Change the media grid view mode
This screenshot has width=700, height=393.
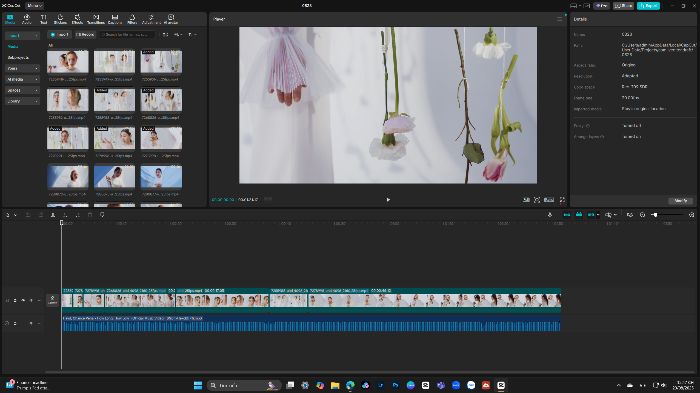tap(165, 34)
